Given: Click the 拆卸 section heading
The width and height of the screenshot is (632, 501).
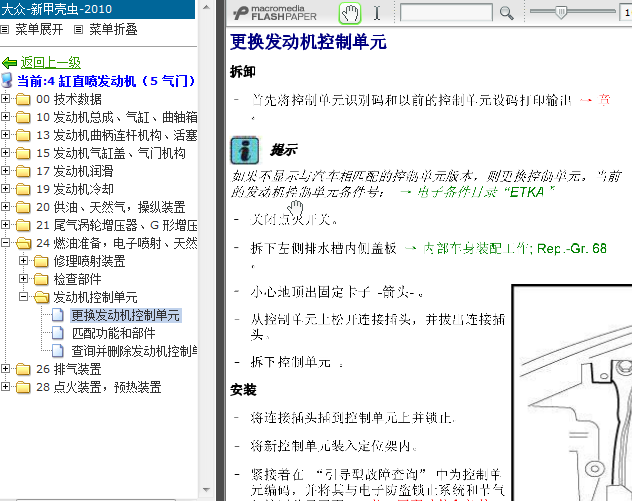Looking at the screenshot, I should (243, 72).
